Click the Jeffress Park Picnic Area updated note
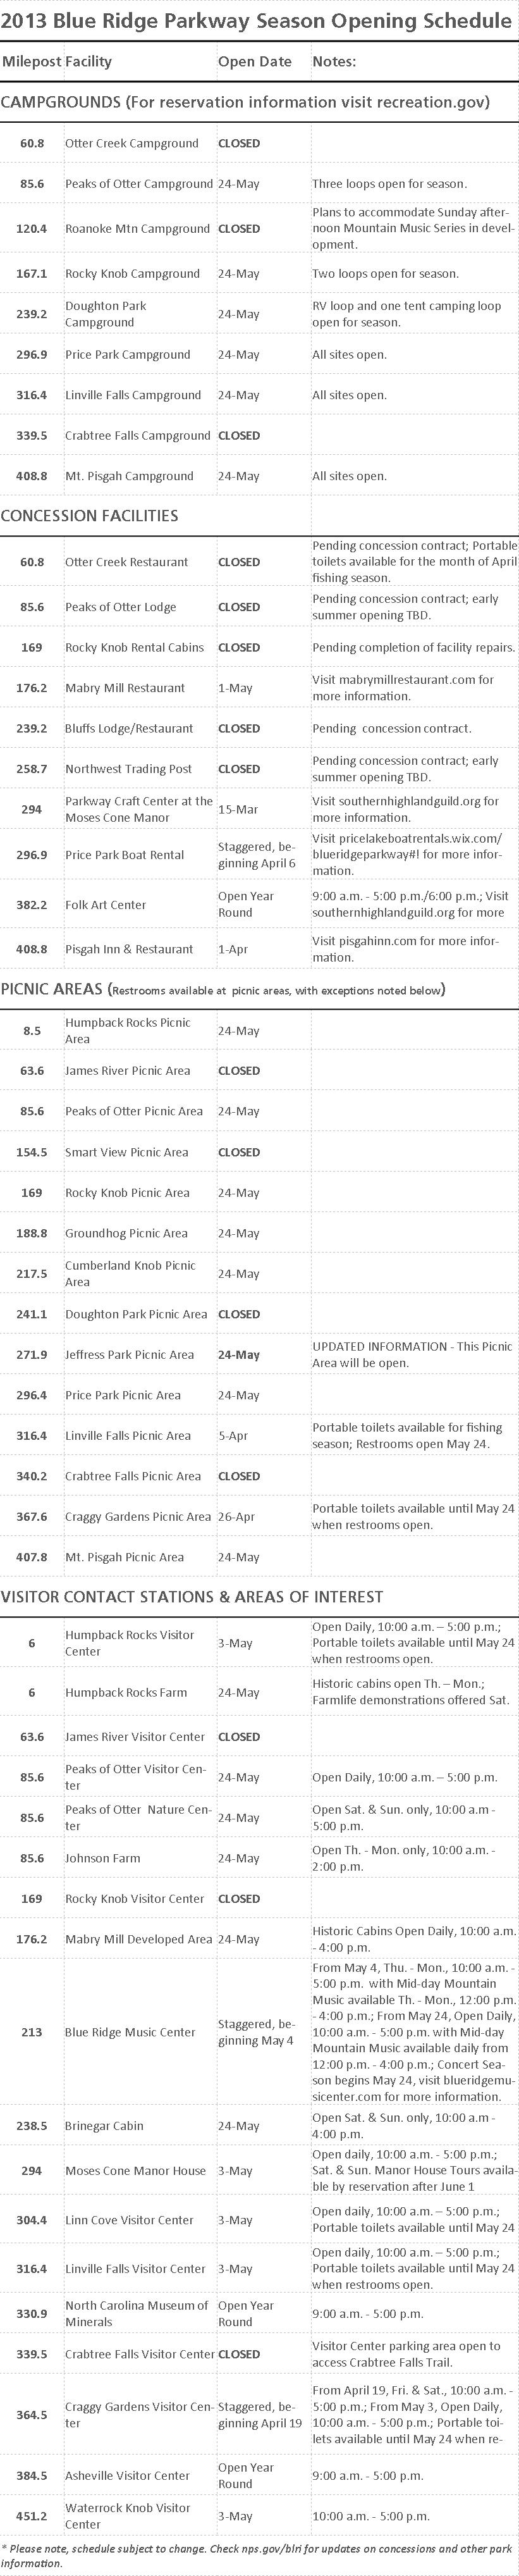The height and width of the screenshot is (2576, 519). point(412,1355)
